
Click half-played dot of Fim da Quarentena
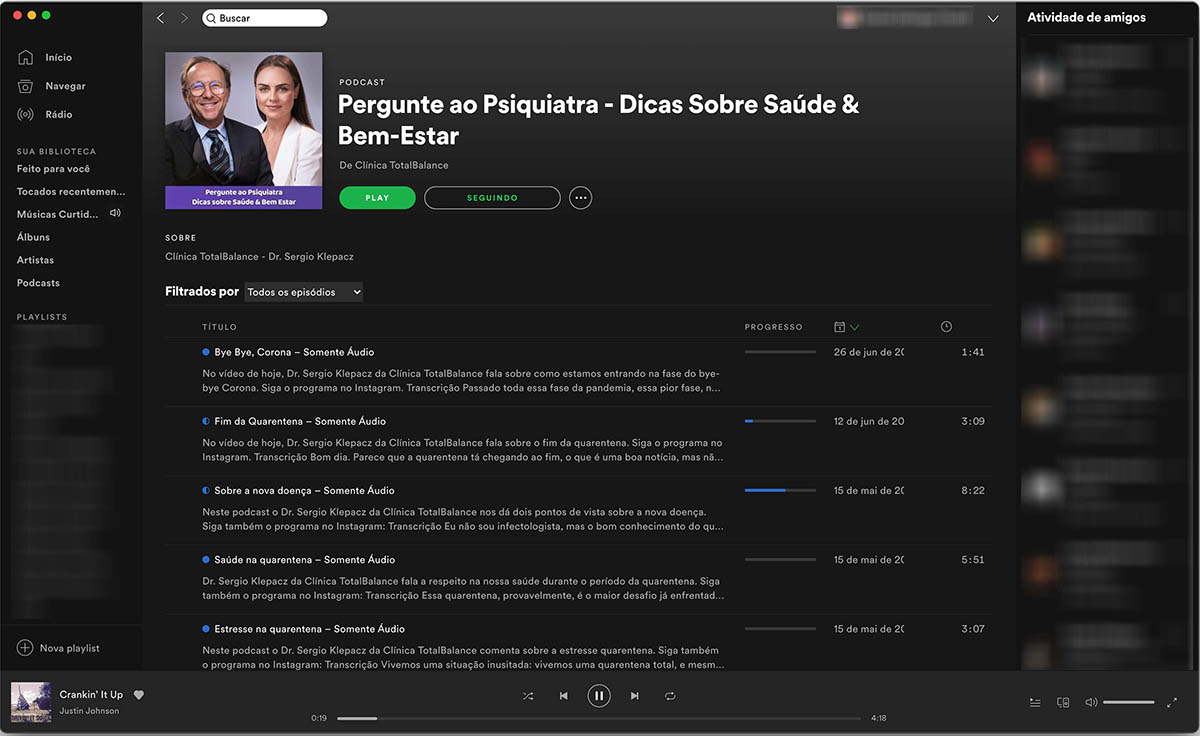206,421
